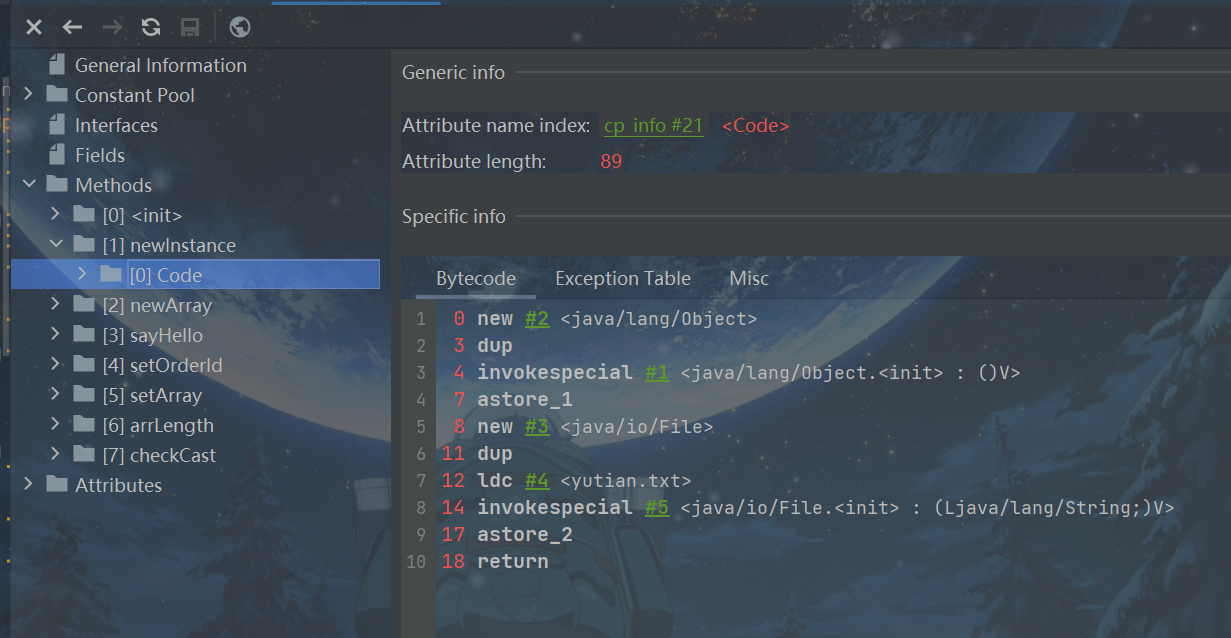Click the globe browser icon

pyautogui.click(x=239, y=27)
